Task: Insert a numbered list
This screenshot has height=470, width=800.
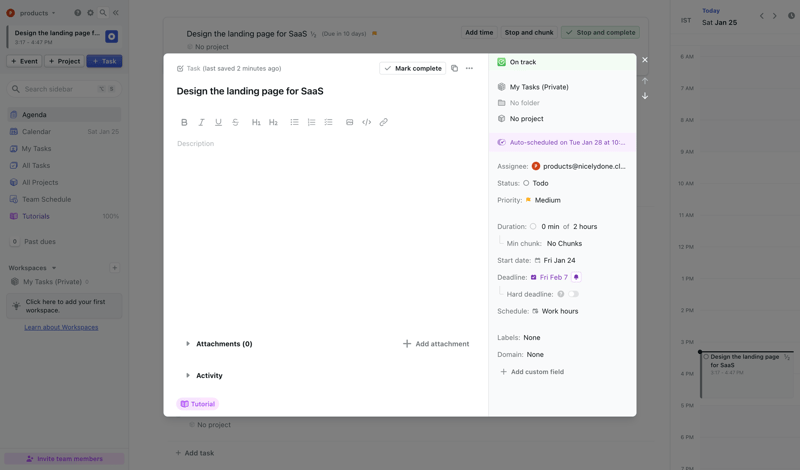Action: pyautogui.click(x=311, y=122)
